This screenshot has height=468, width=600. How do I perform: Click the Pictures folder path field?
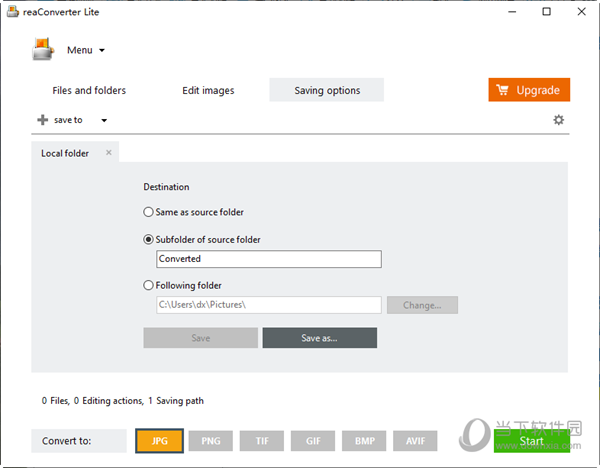(x=269, y=305)
